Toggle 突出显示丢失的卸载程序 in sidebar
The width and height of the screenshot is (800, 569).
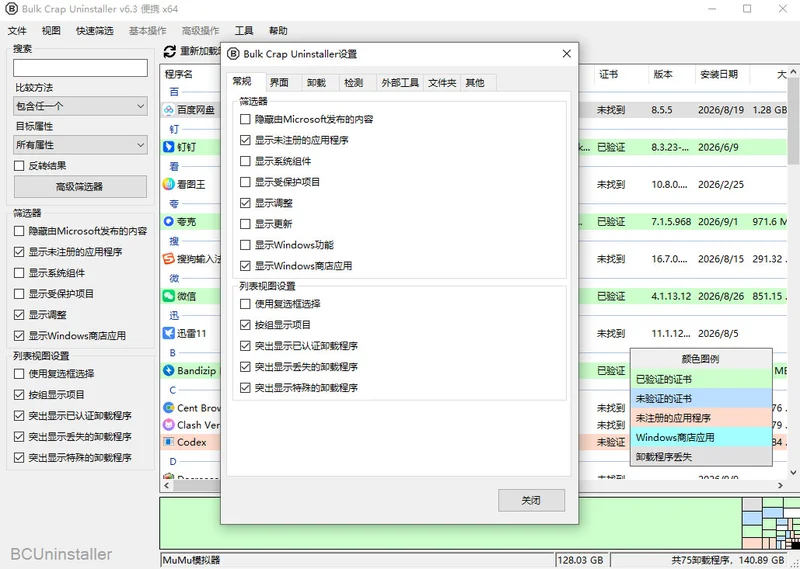[x=19, y=437]
